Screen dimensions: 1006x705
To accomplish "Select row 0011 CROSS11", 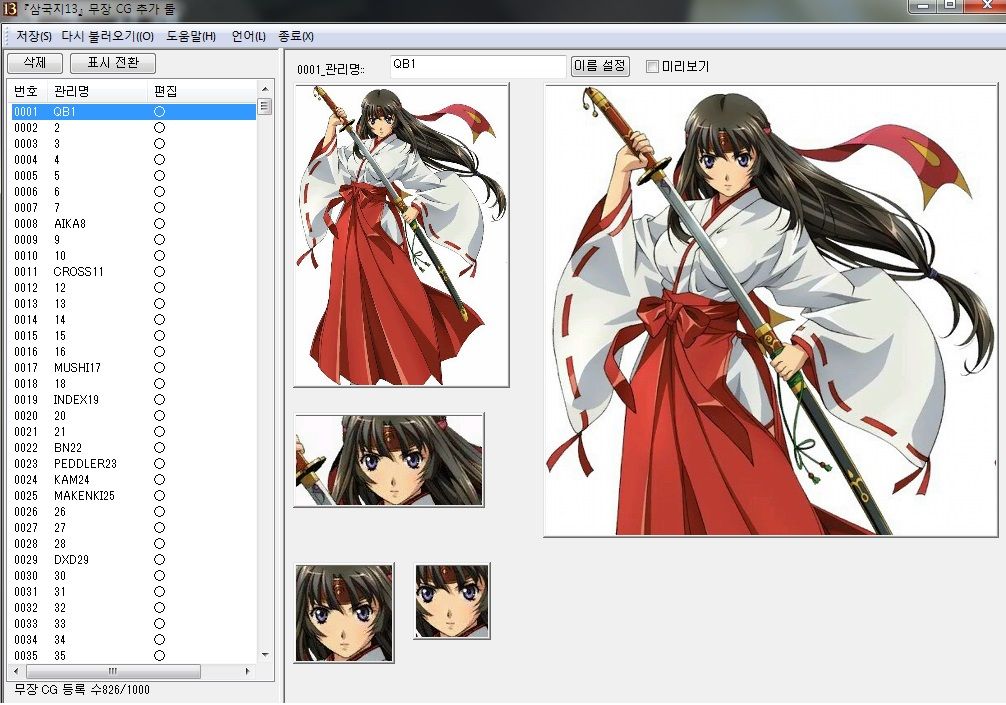I will [x=133, y=272].
